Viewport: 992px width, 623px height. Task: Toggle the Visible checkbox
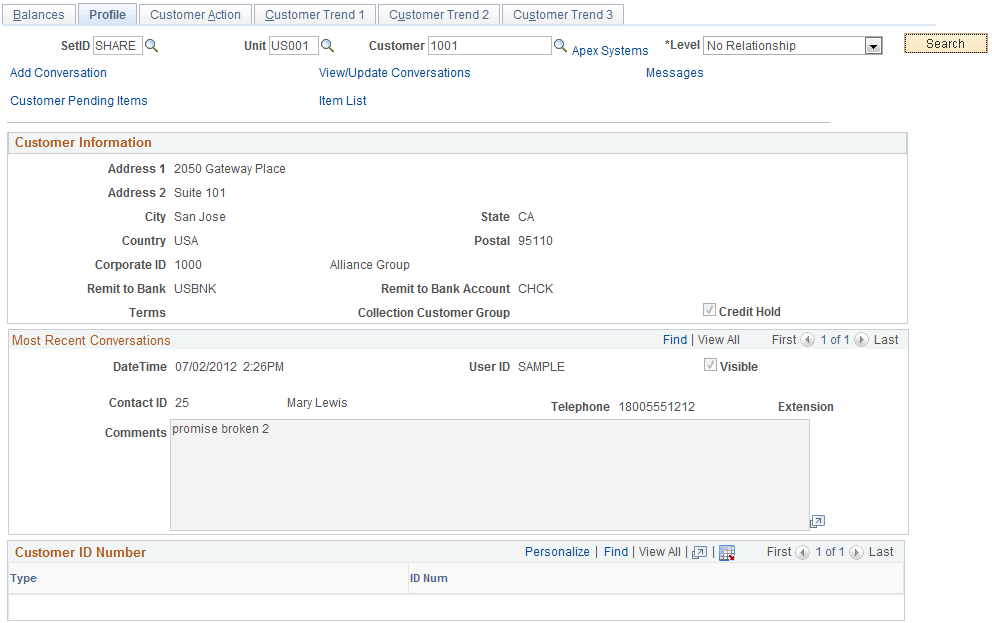pyautogui.click(x=709, y=366)
